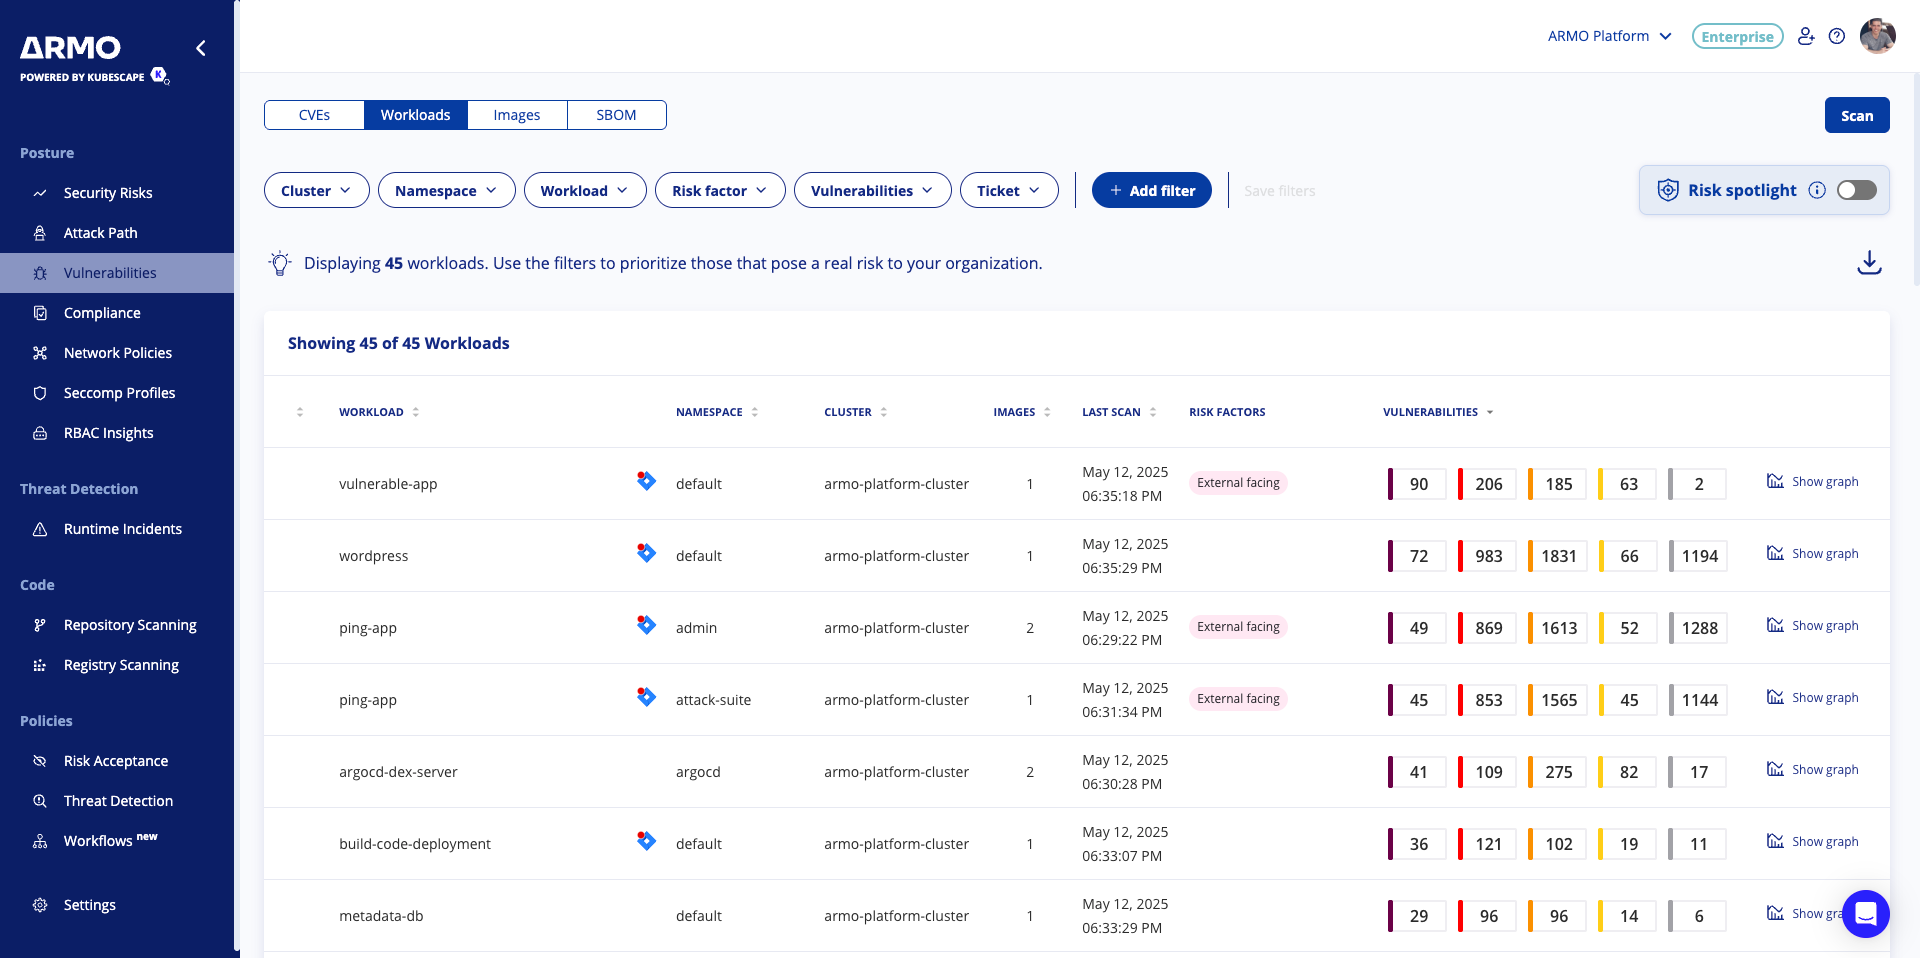Click admin ping-app's ticket link icon
This screenshot has height=958, width=1920.
pyautogui.click(x=647, y=625)
